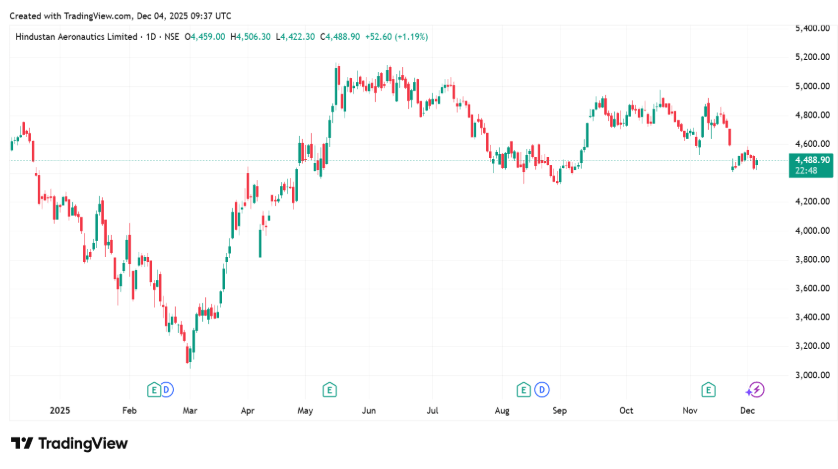Open the May earnings E marker
This screenshot has width=838, height=469.
(x=328, y=389)
